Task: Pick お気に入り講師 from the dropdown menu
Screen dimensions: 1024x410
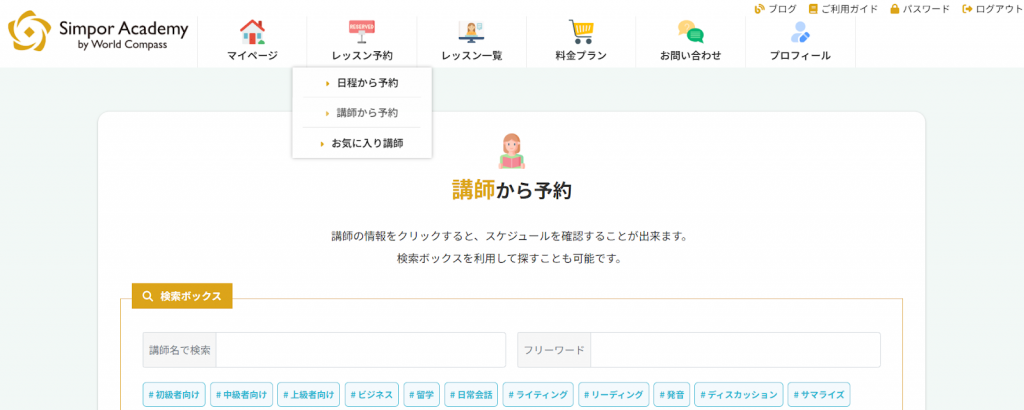Action: tap(366, 143)
